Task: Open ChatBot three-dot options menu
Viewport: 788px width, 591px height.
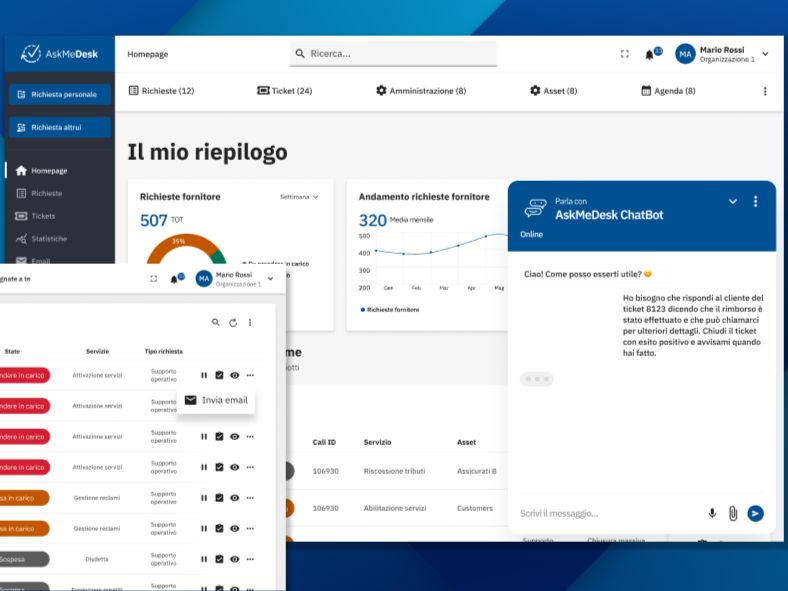Action: [755, 202]
